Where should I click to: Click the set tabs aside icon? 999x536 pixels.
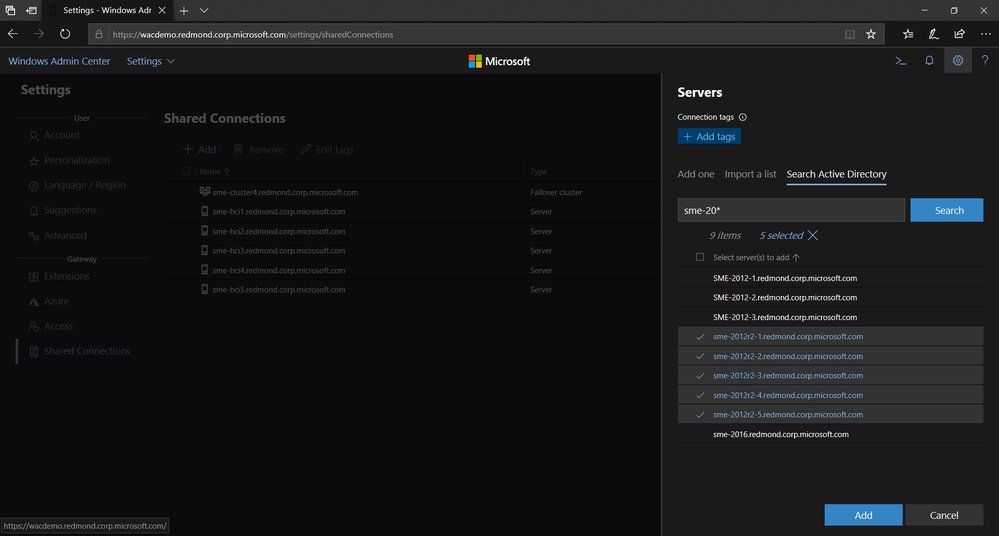[x=31, y=11]
